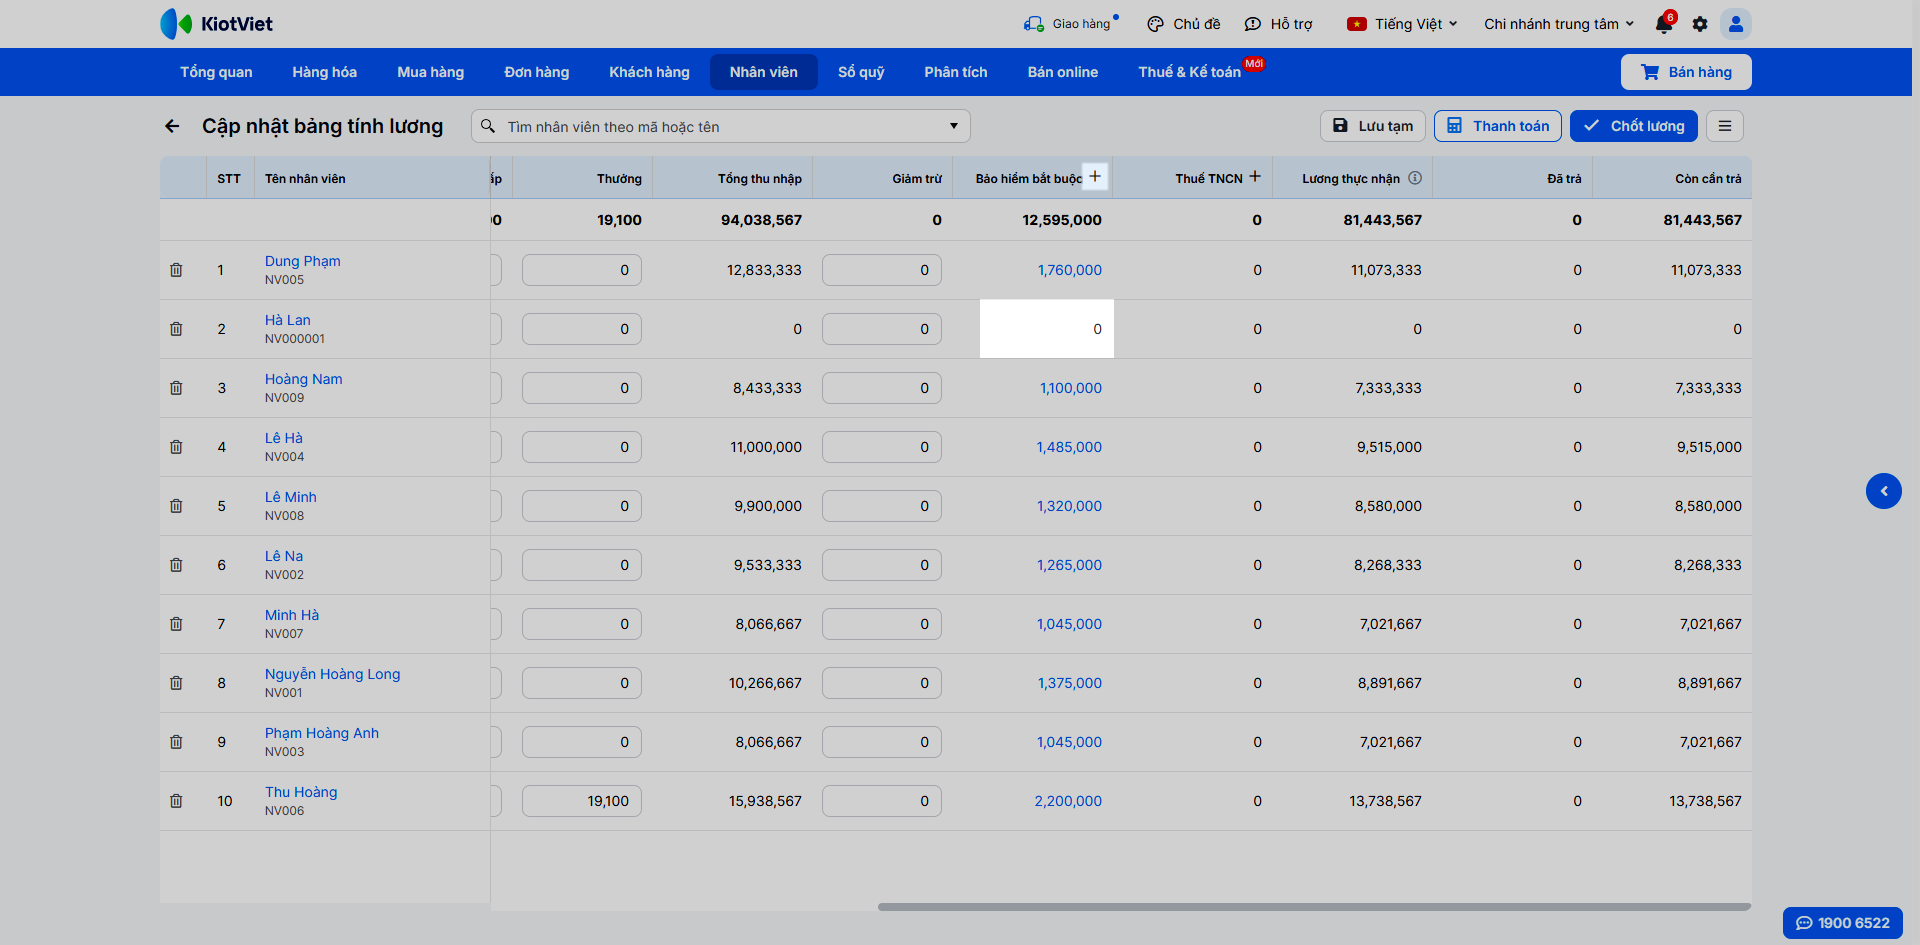1920x945 pixels.
Task: Open the hamburger options menu
Action: tap(1725, 126)
